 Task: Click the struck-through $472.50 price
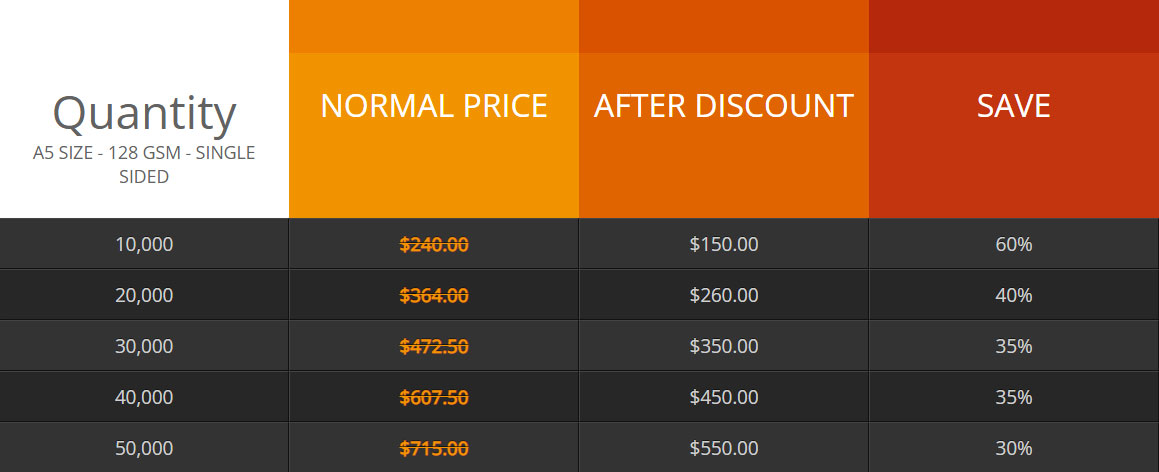coord(434,346)
